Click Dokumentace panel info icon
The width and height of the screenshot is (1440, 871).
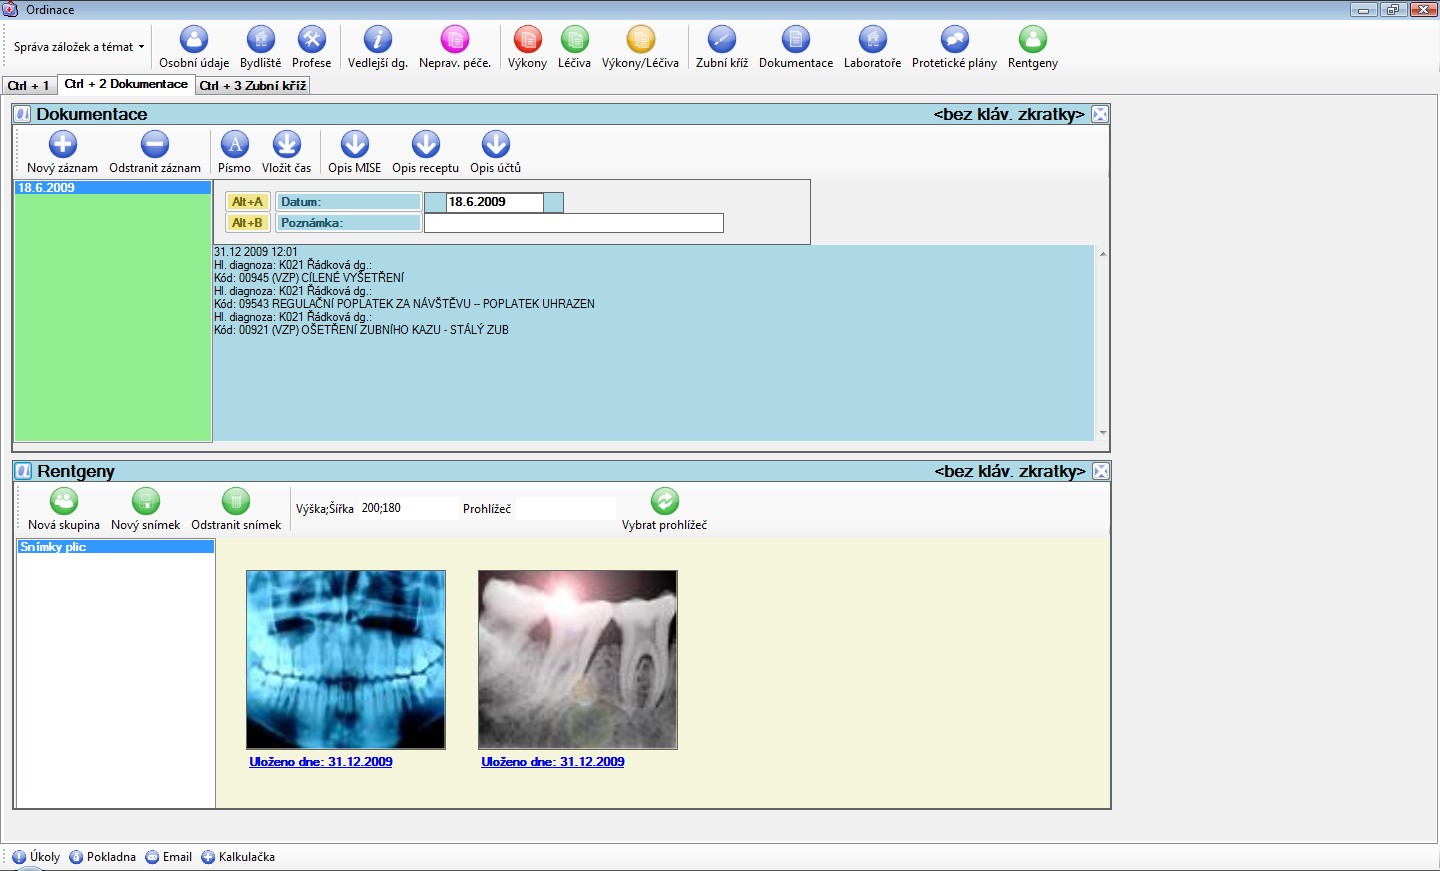tap(23, 114)
